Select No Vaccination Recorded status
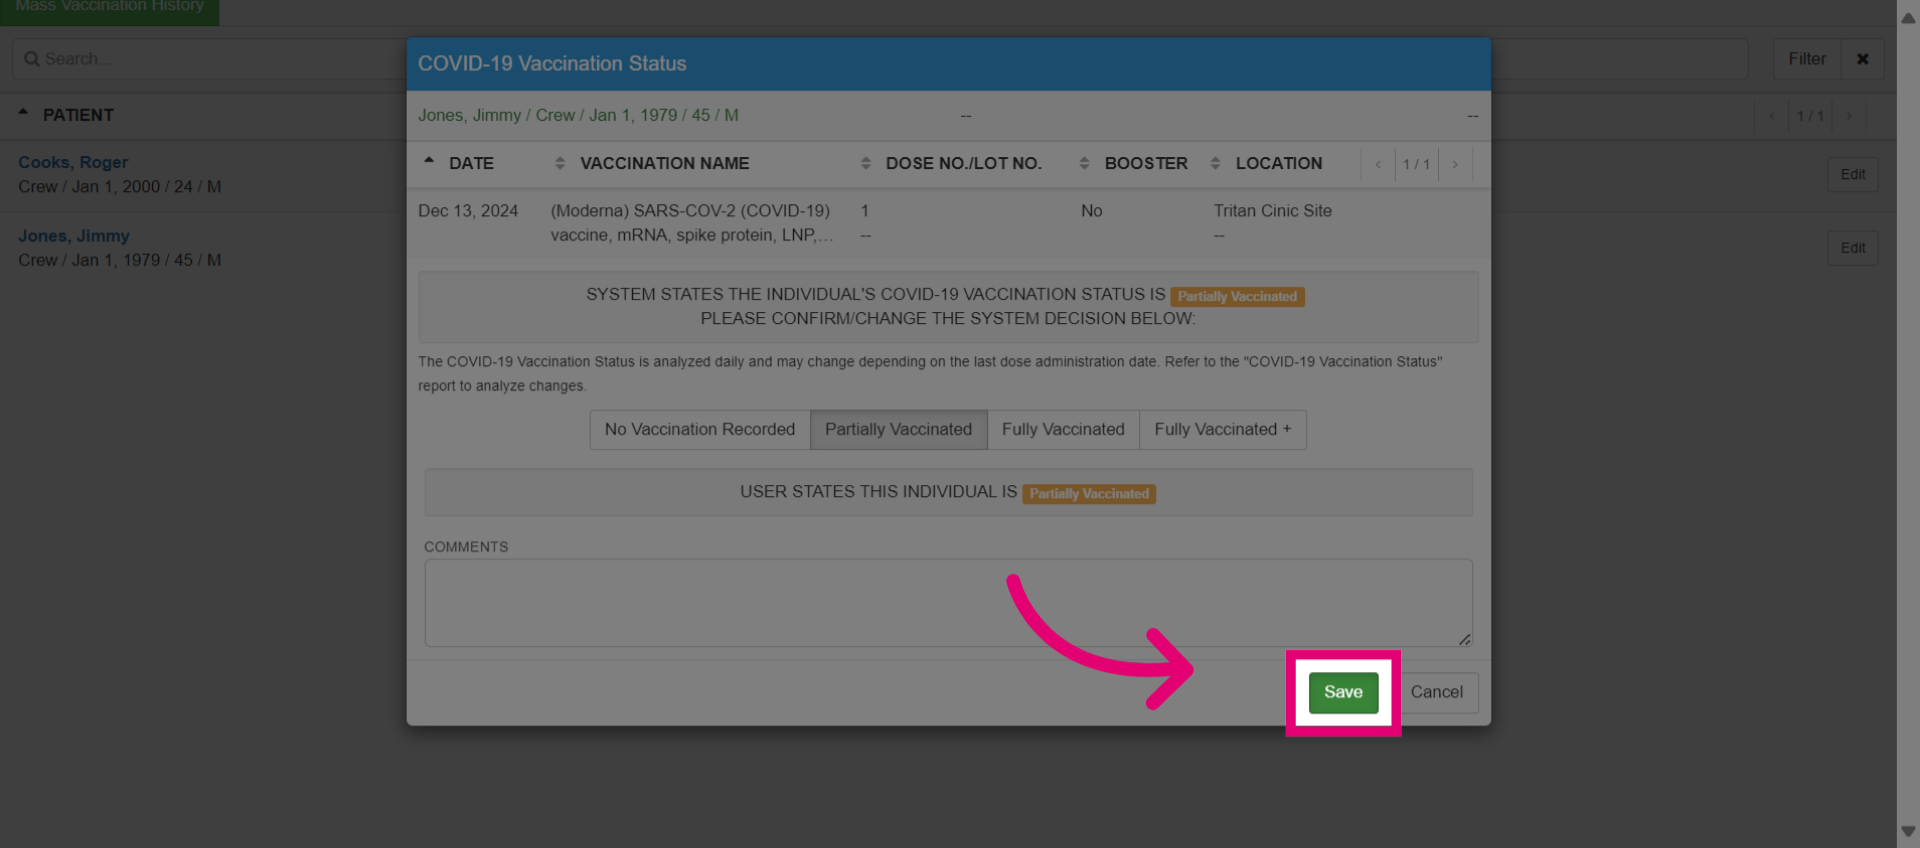The width and height of the screenshot is (1920, 848). click(700, 429)
